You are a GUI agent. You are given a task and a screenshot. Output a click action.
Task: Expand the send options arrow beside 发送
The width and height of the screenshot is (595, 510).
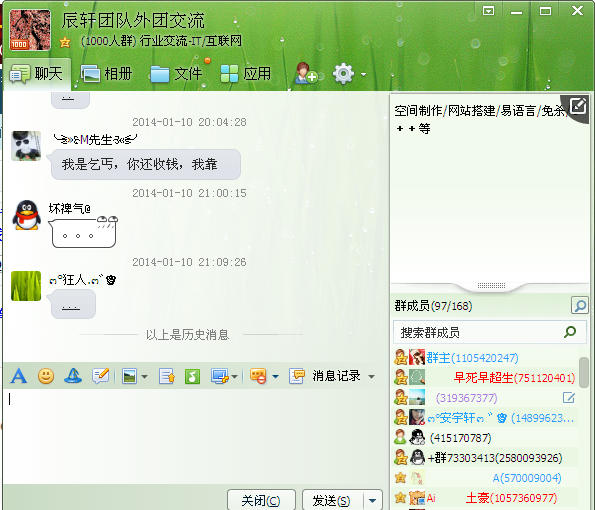(373, 501)
